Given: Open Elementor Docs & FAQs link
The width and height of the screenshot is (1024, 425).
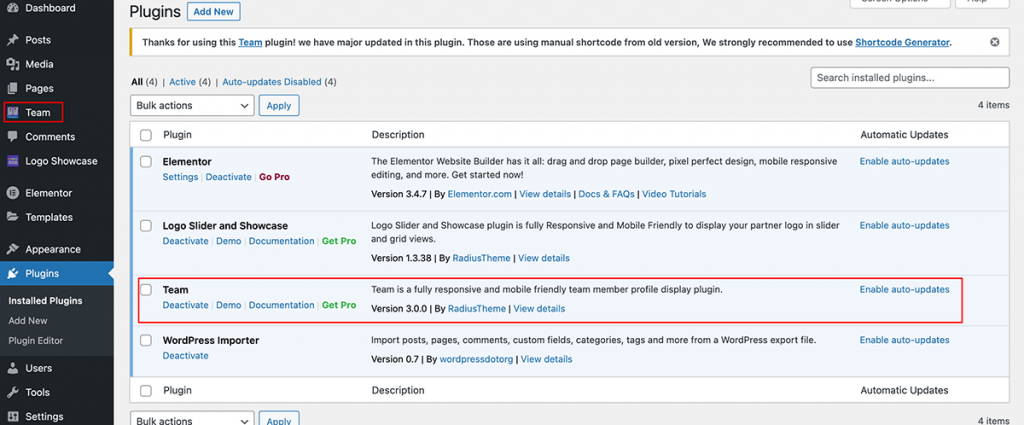Looking at the screenshot, I should coord(607,194).
